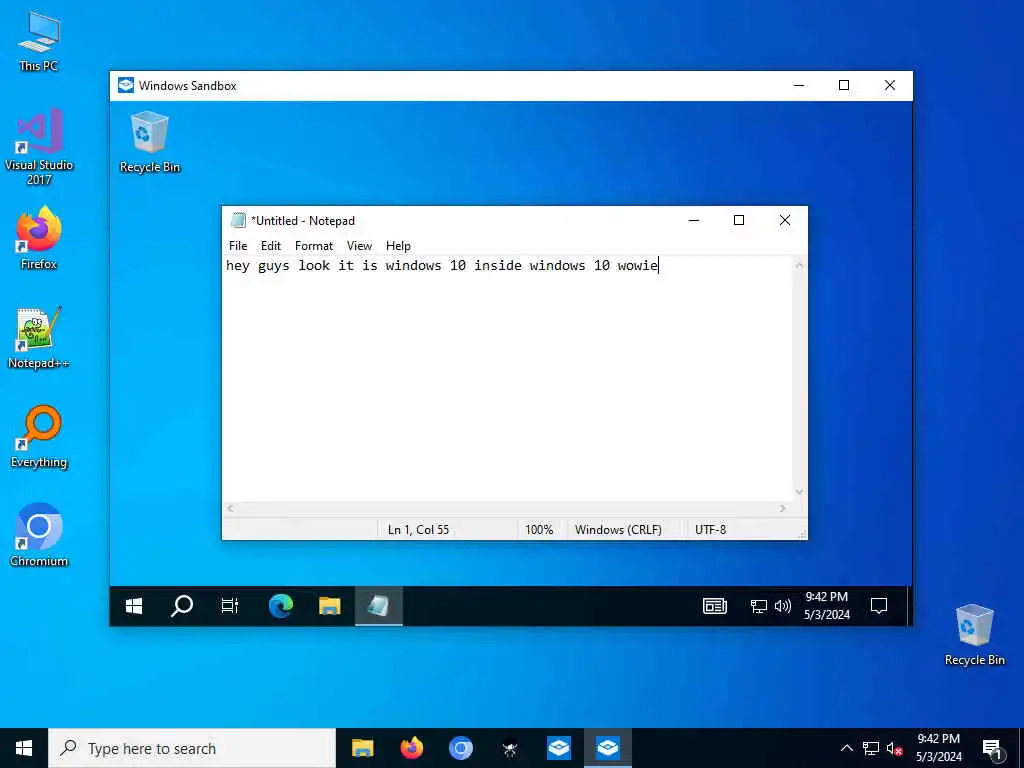
Task: Show hidden icons chevron in host tray
Action: (846, 748)
